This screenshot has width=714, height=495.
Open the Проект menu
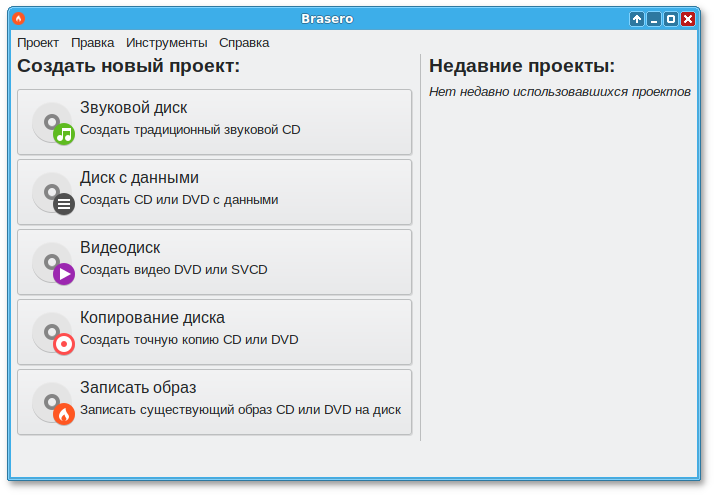38,43
